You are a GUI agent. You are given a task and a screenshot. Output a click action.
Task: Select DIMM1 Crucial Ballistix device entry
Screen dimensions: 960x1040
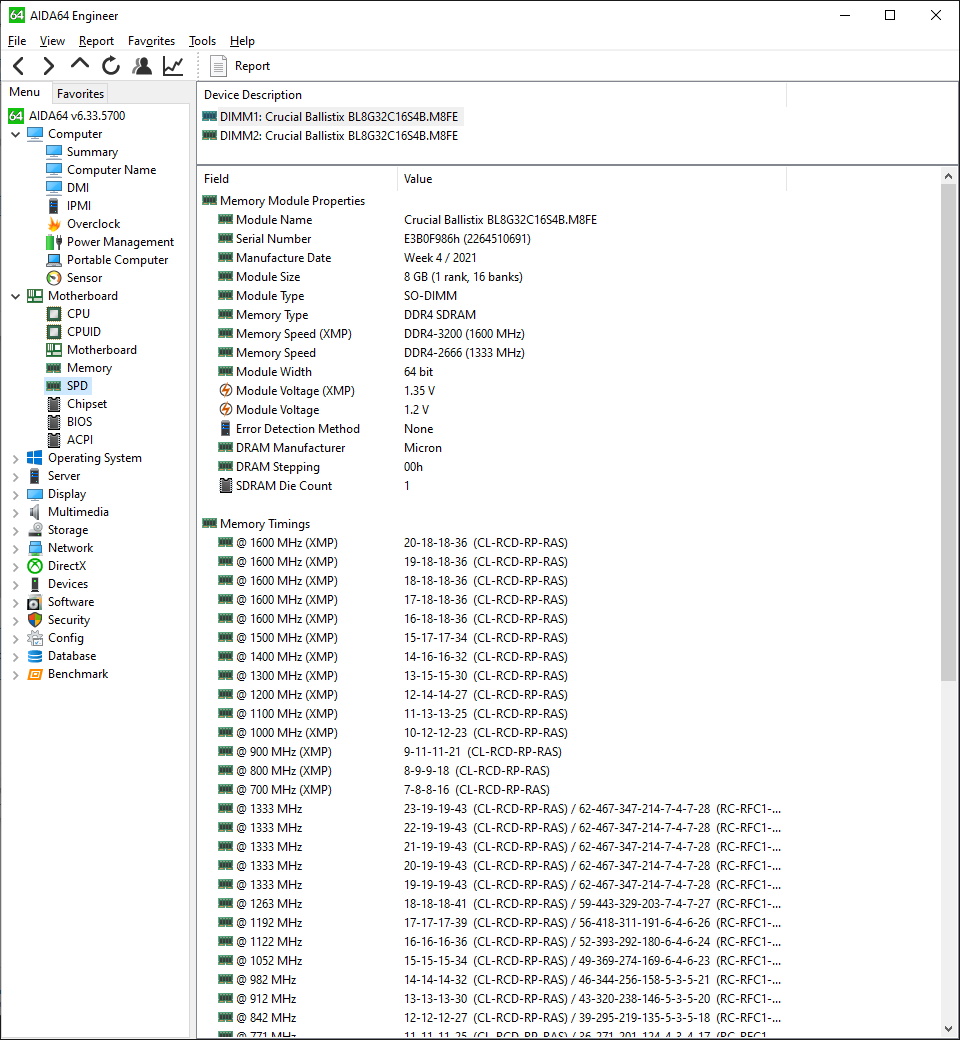[330, 117]
